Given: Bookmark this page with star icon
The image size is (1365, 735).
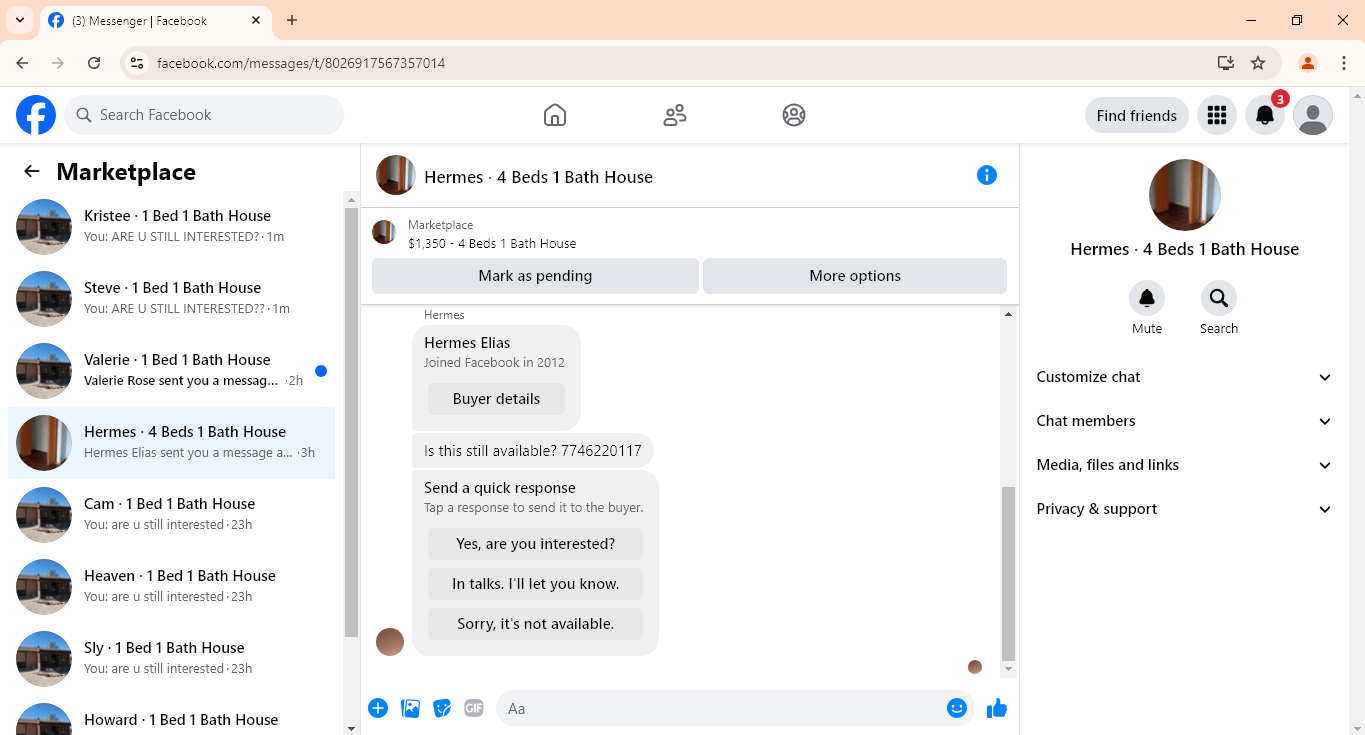Looking at the screenshot, I should 1258,63.
